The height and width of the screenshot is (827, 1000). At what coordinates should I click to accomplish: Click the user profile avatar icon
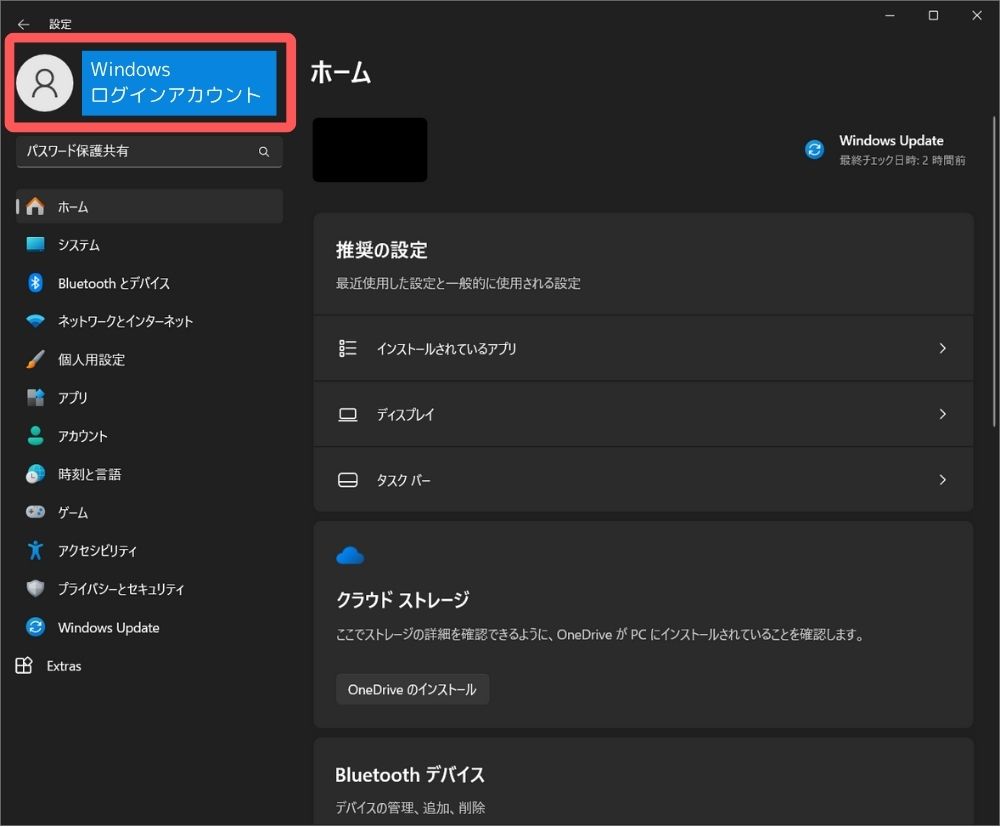tap(45, 83)
